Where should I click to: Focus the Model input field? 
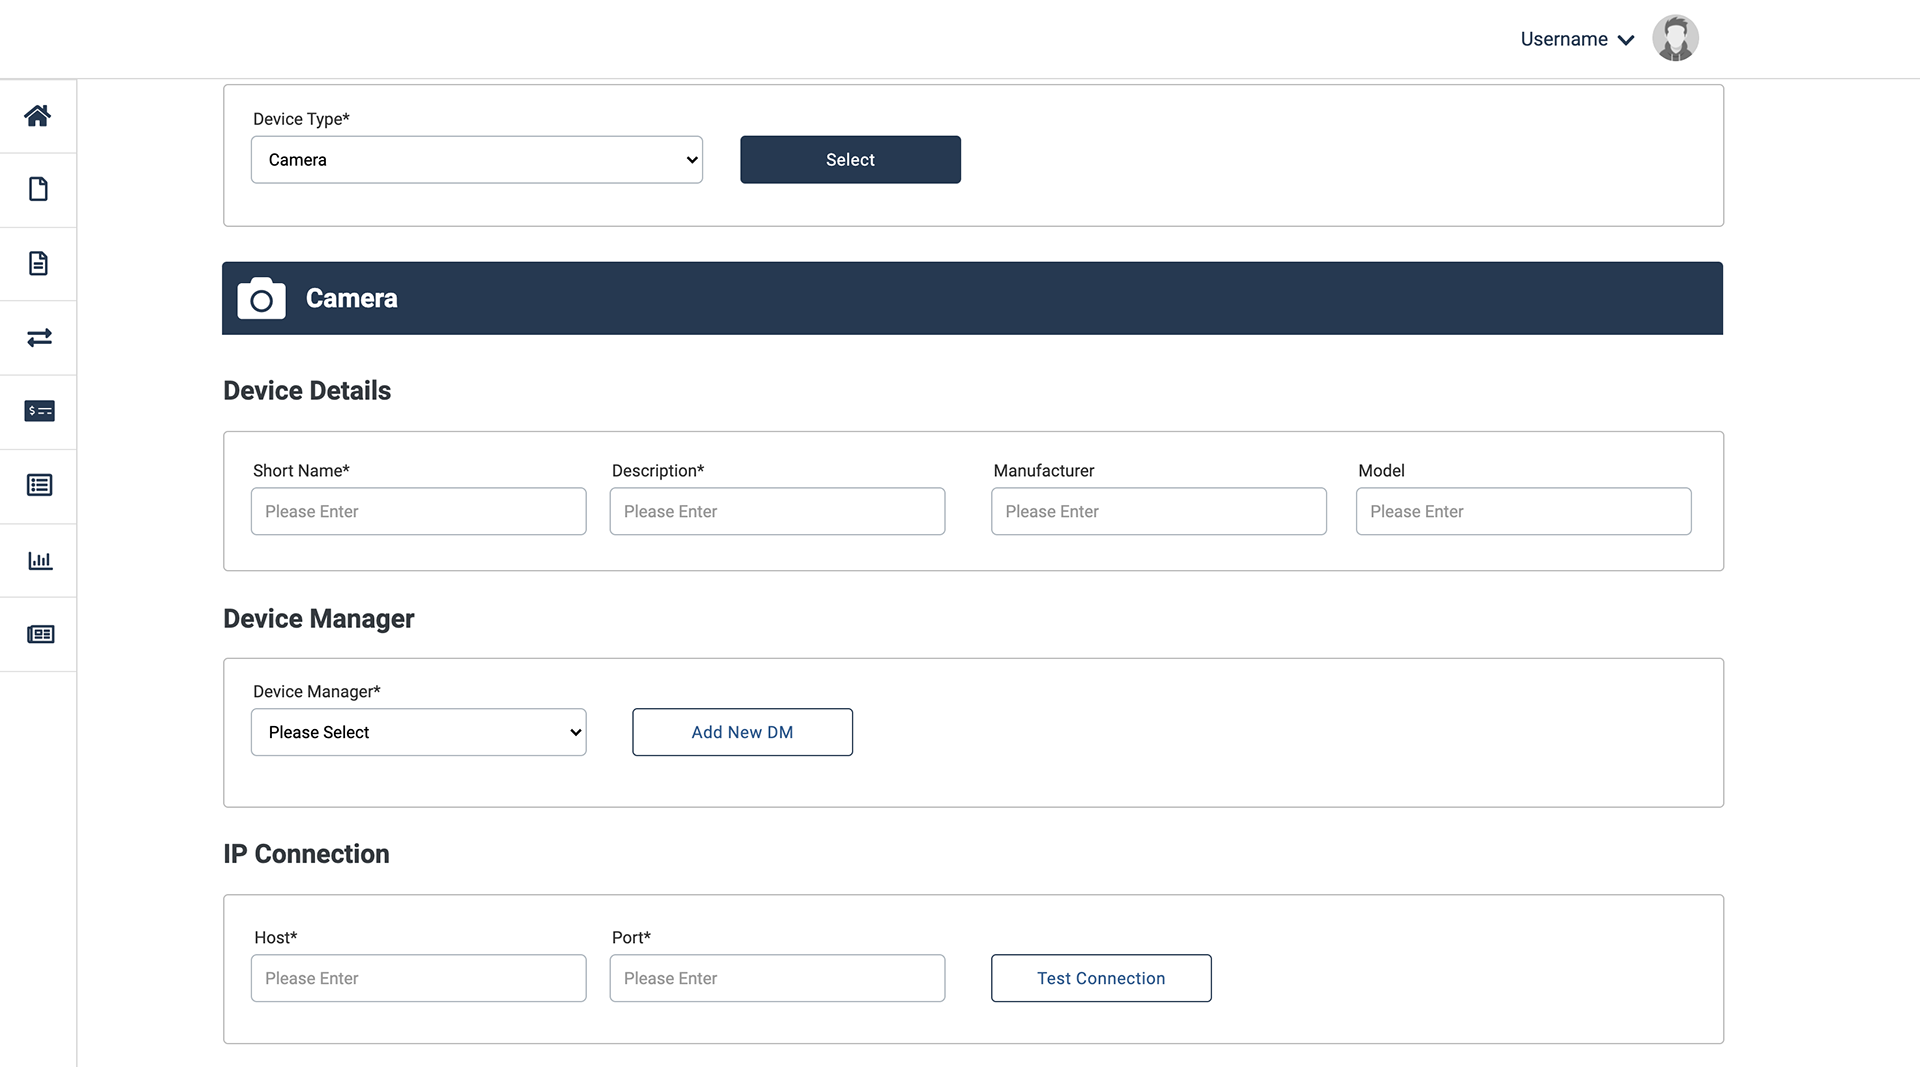(1523, 511)
